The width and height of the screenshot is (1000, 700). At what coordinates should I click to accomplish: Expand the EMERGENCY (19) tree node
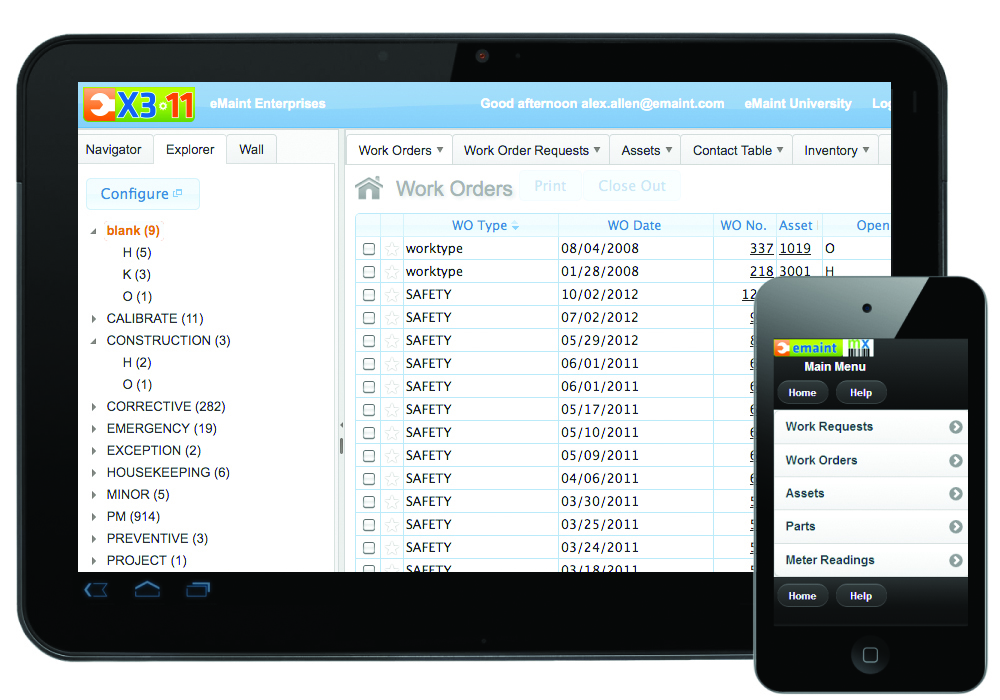[94, 429]
